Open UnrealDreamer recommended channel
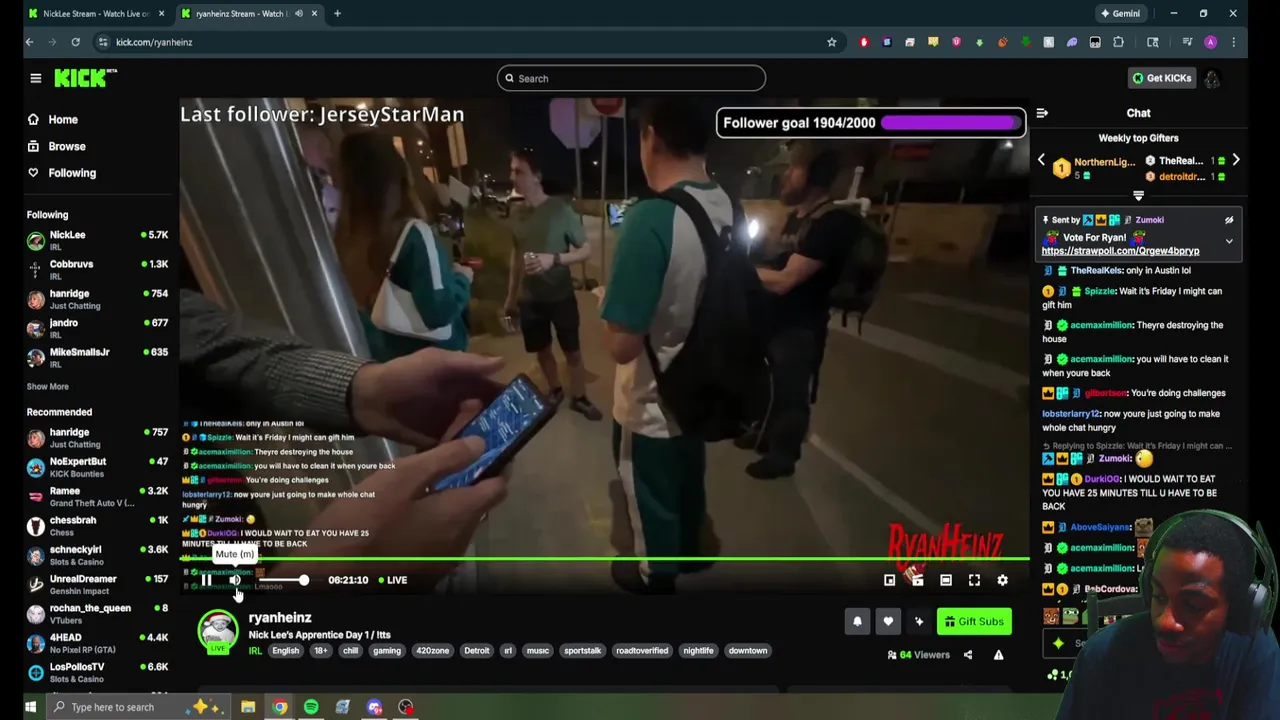 pyautogui.click(x=97, y=584)
